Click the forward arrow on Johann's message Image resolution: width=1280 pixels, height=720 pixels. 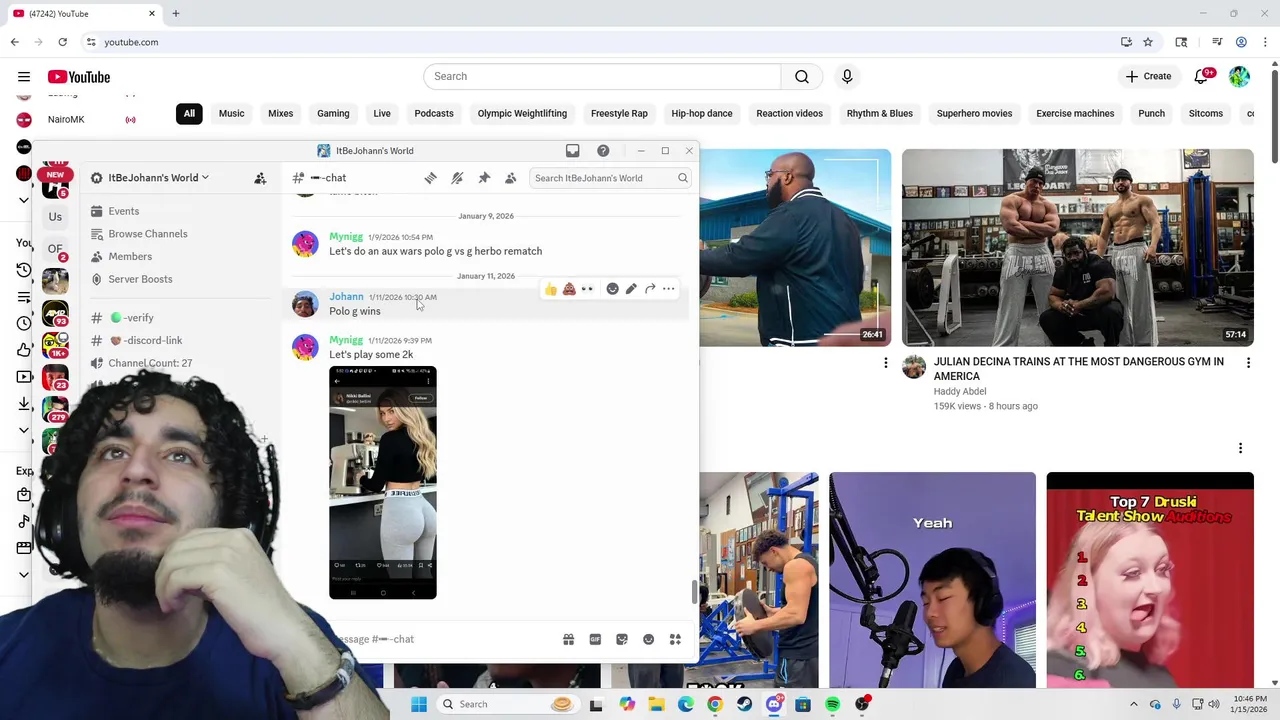pos(650,289)
